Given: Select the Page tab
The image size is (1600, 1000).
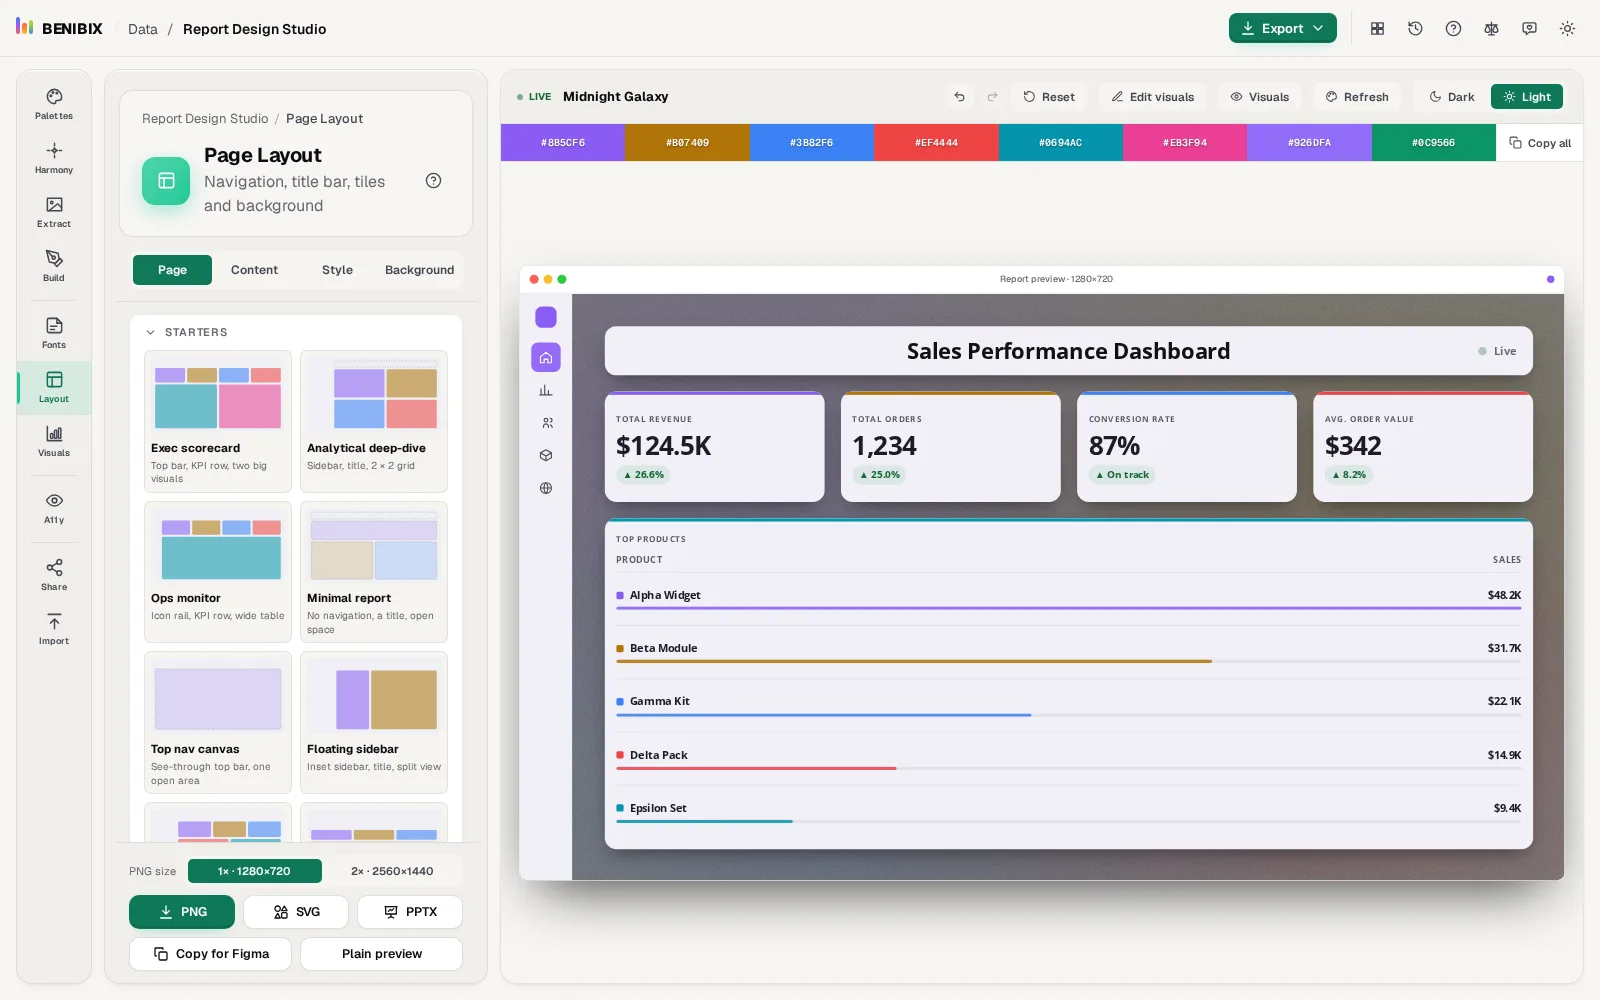Looking at the screenshot, I should click(x=172, y=270).
